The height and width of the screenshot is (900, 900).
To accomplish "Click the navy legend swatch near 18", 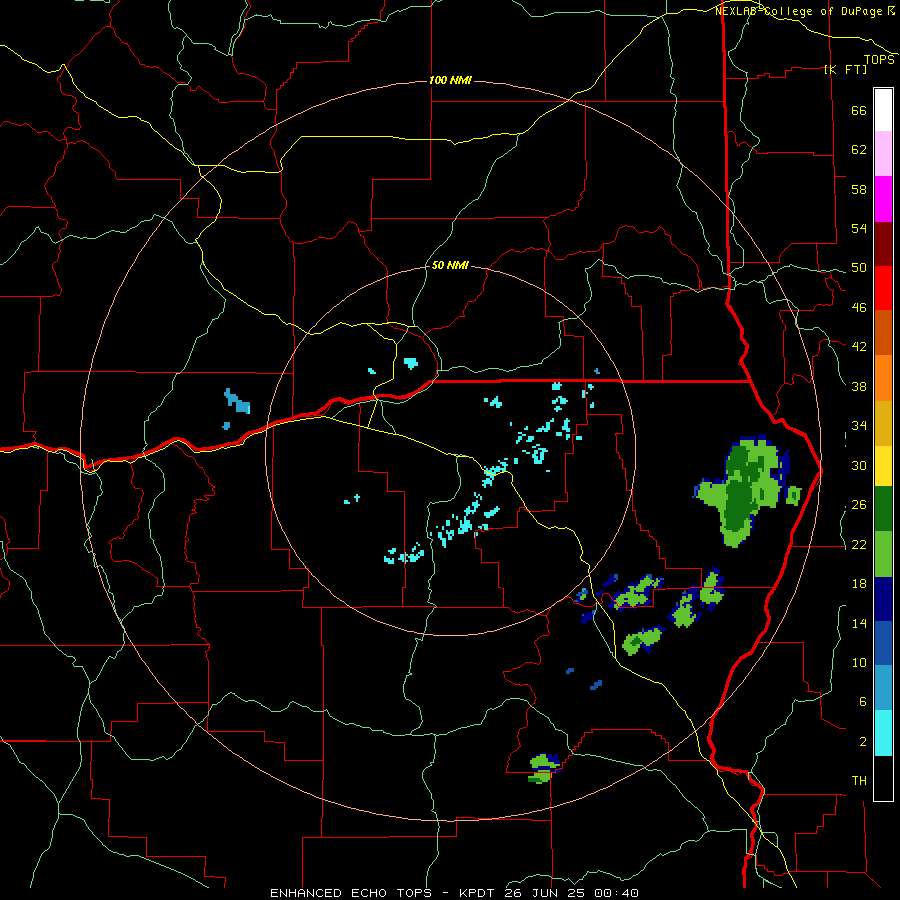I will pos(883,599).
